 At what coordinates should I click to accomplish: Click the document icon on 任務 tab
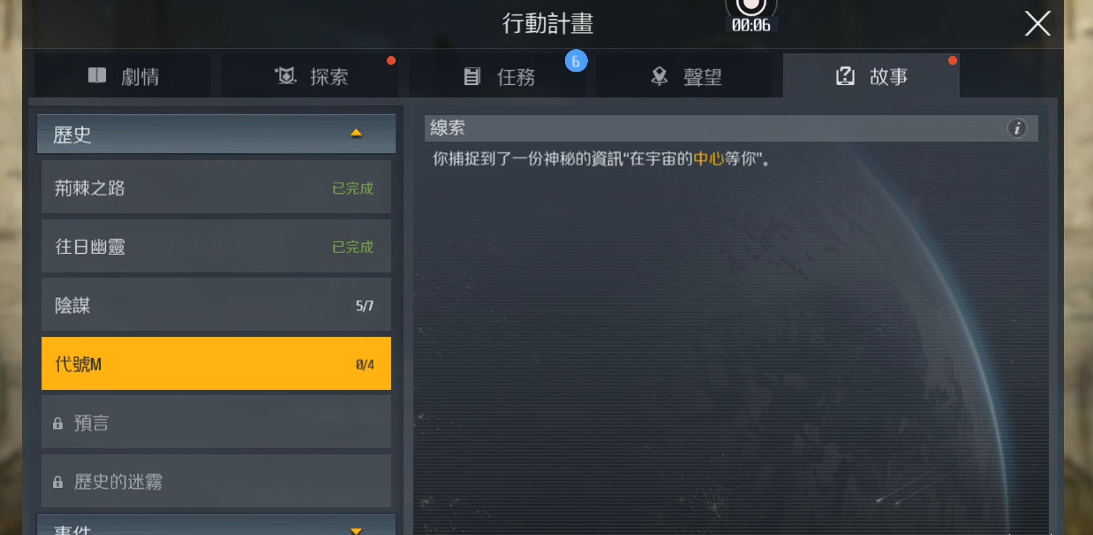click(x=472, y=77)
